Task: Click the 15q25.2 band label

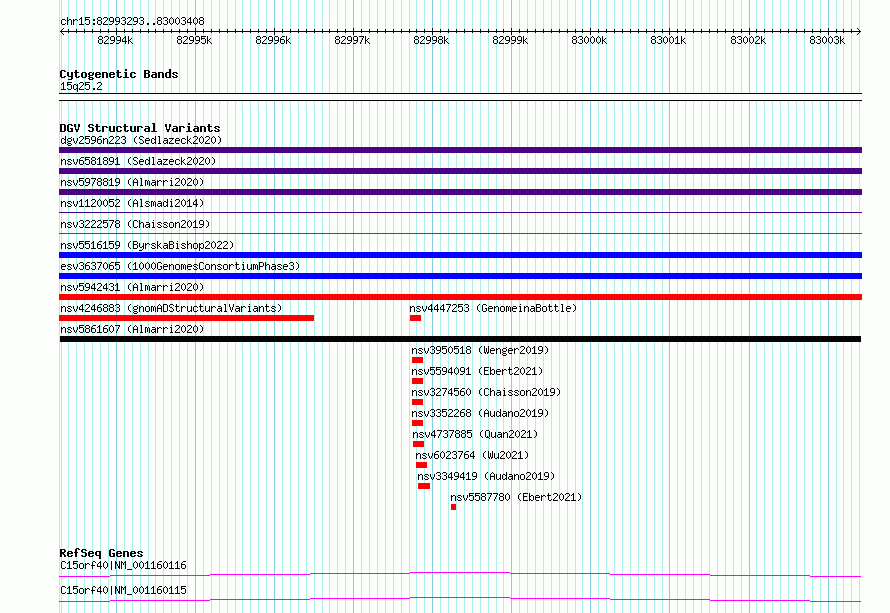Action: tap(81, 86)
